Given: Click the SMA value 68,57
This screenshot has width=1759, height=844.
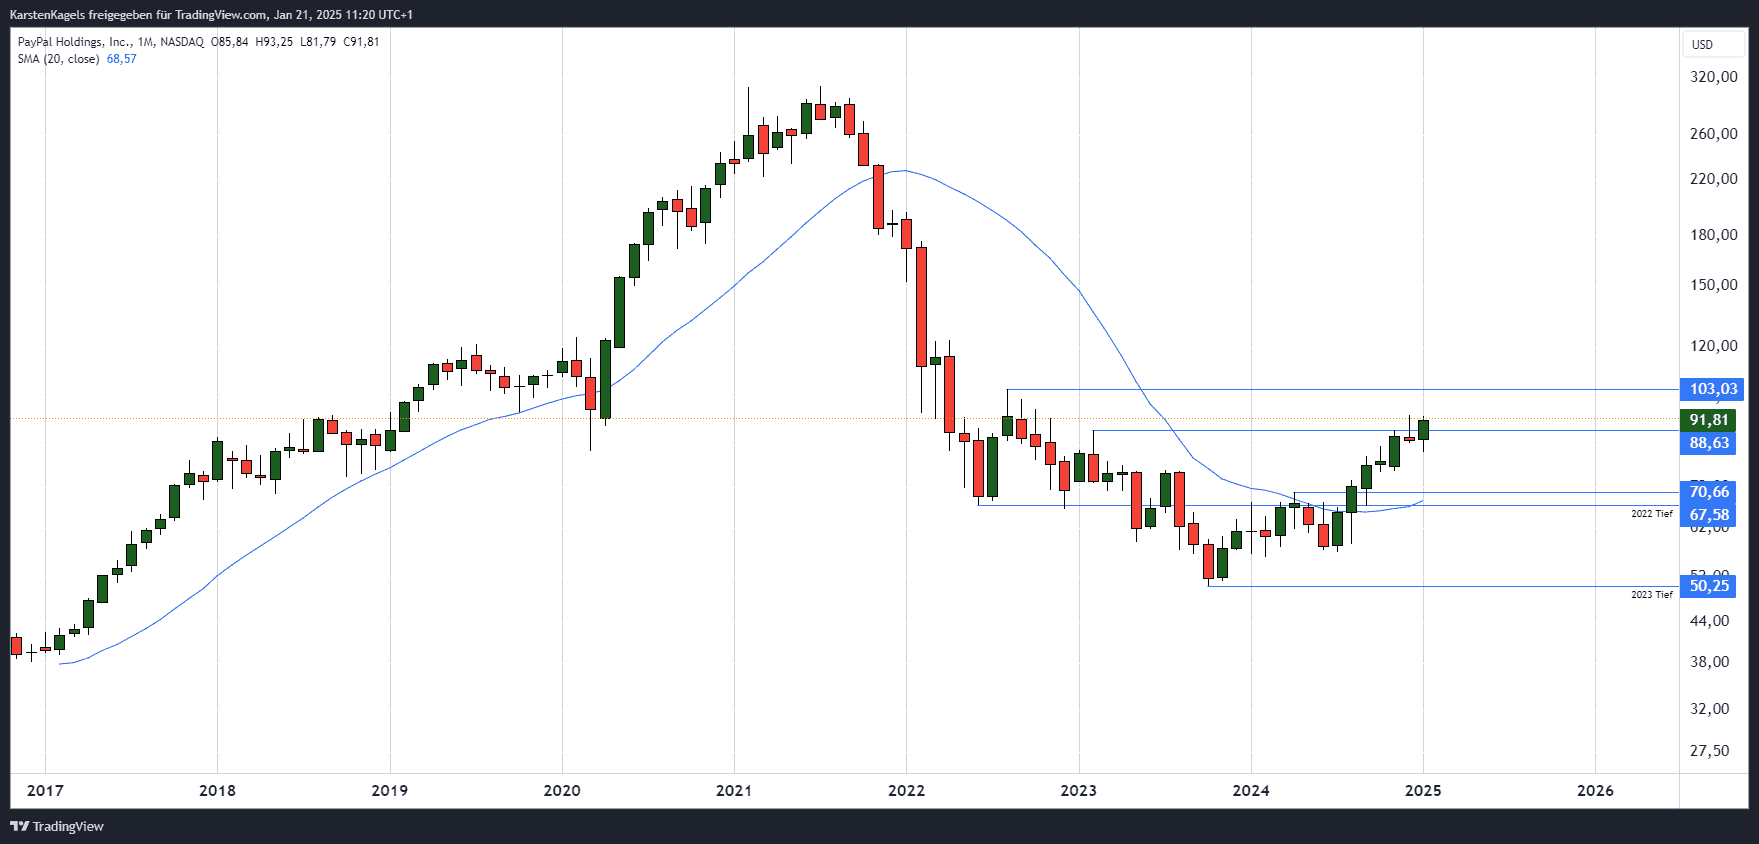Looking at the screenshot, I should tap(121, 59).
